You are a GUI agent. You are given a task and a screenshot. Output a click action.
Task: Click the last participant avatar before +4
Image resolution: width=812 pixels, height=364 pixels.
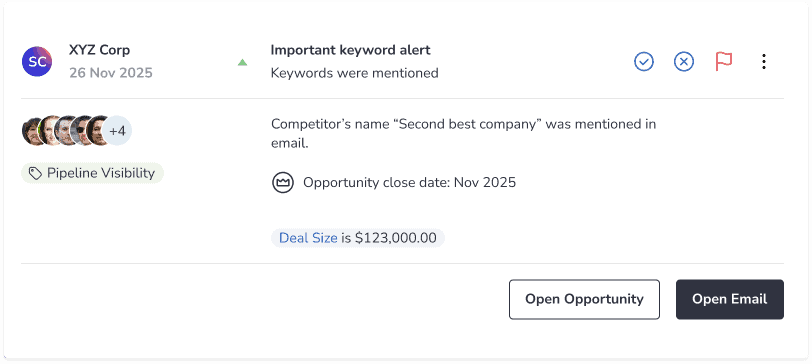click(x=97, y=130)
